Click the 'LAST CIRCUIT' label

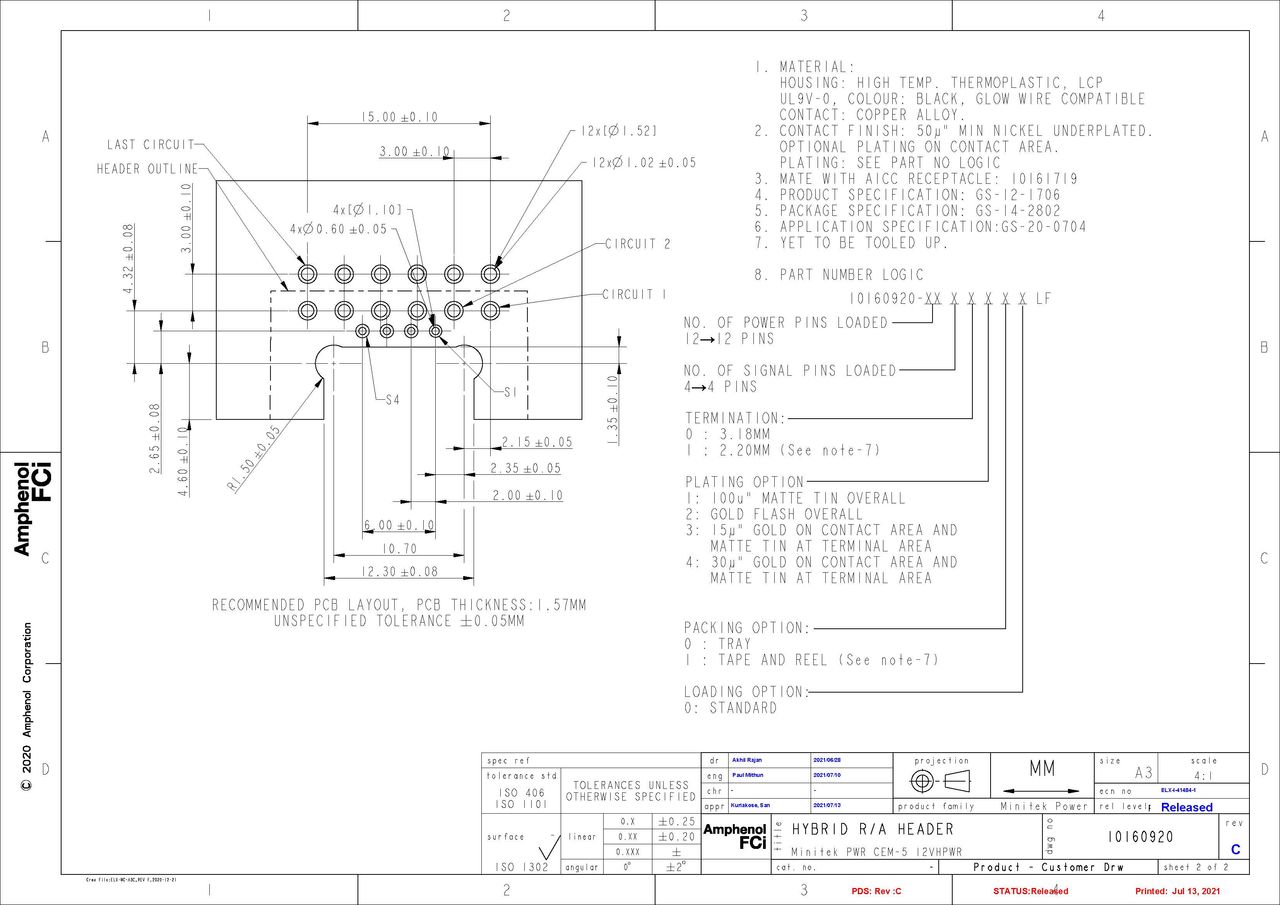(149, 146)
